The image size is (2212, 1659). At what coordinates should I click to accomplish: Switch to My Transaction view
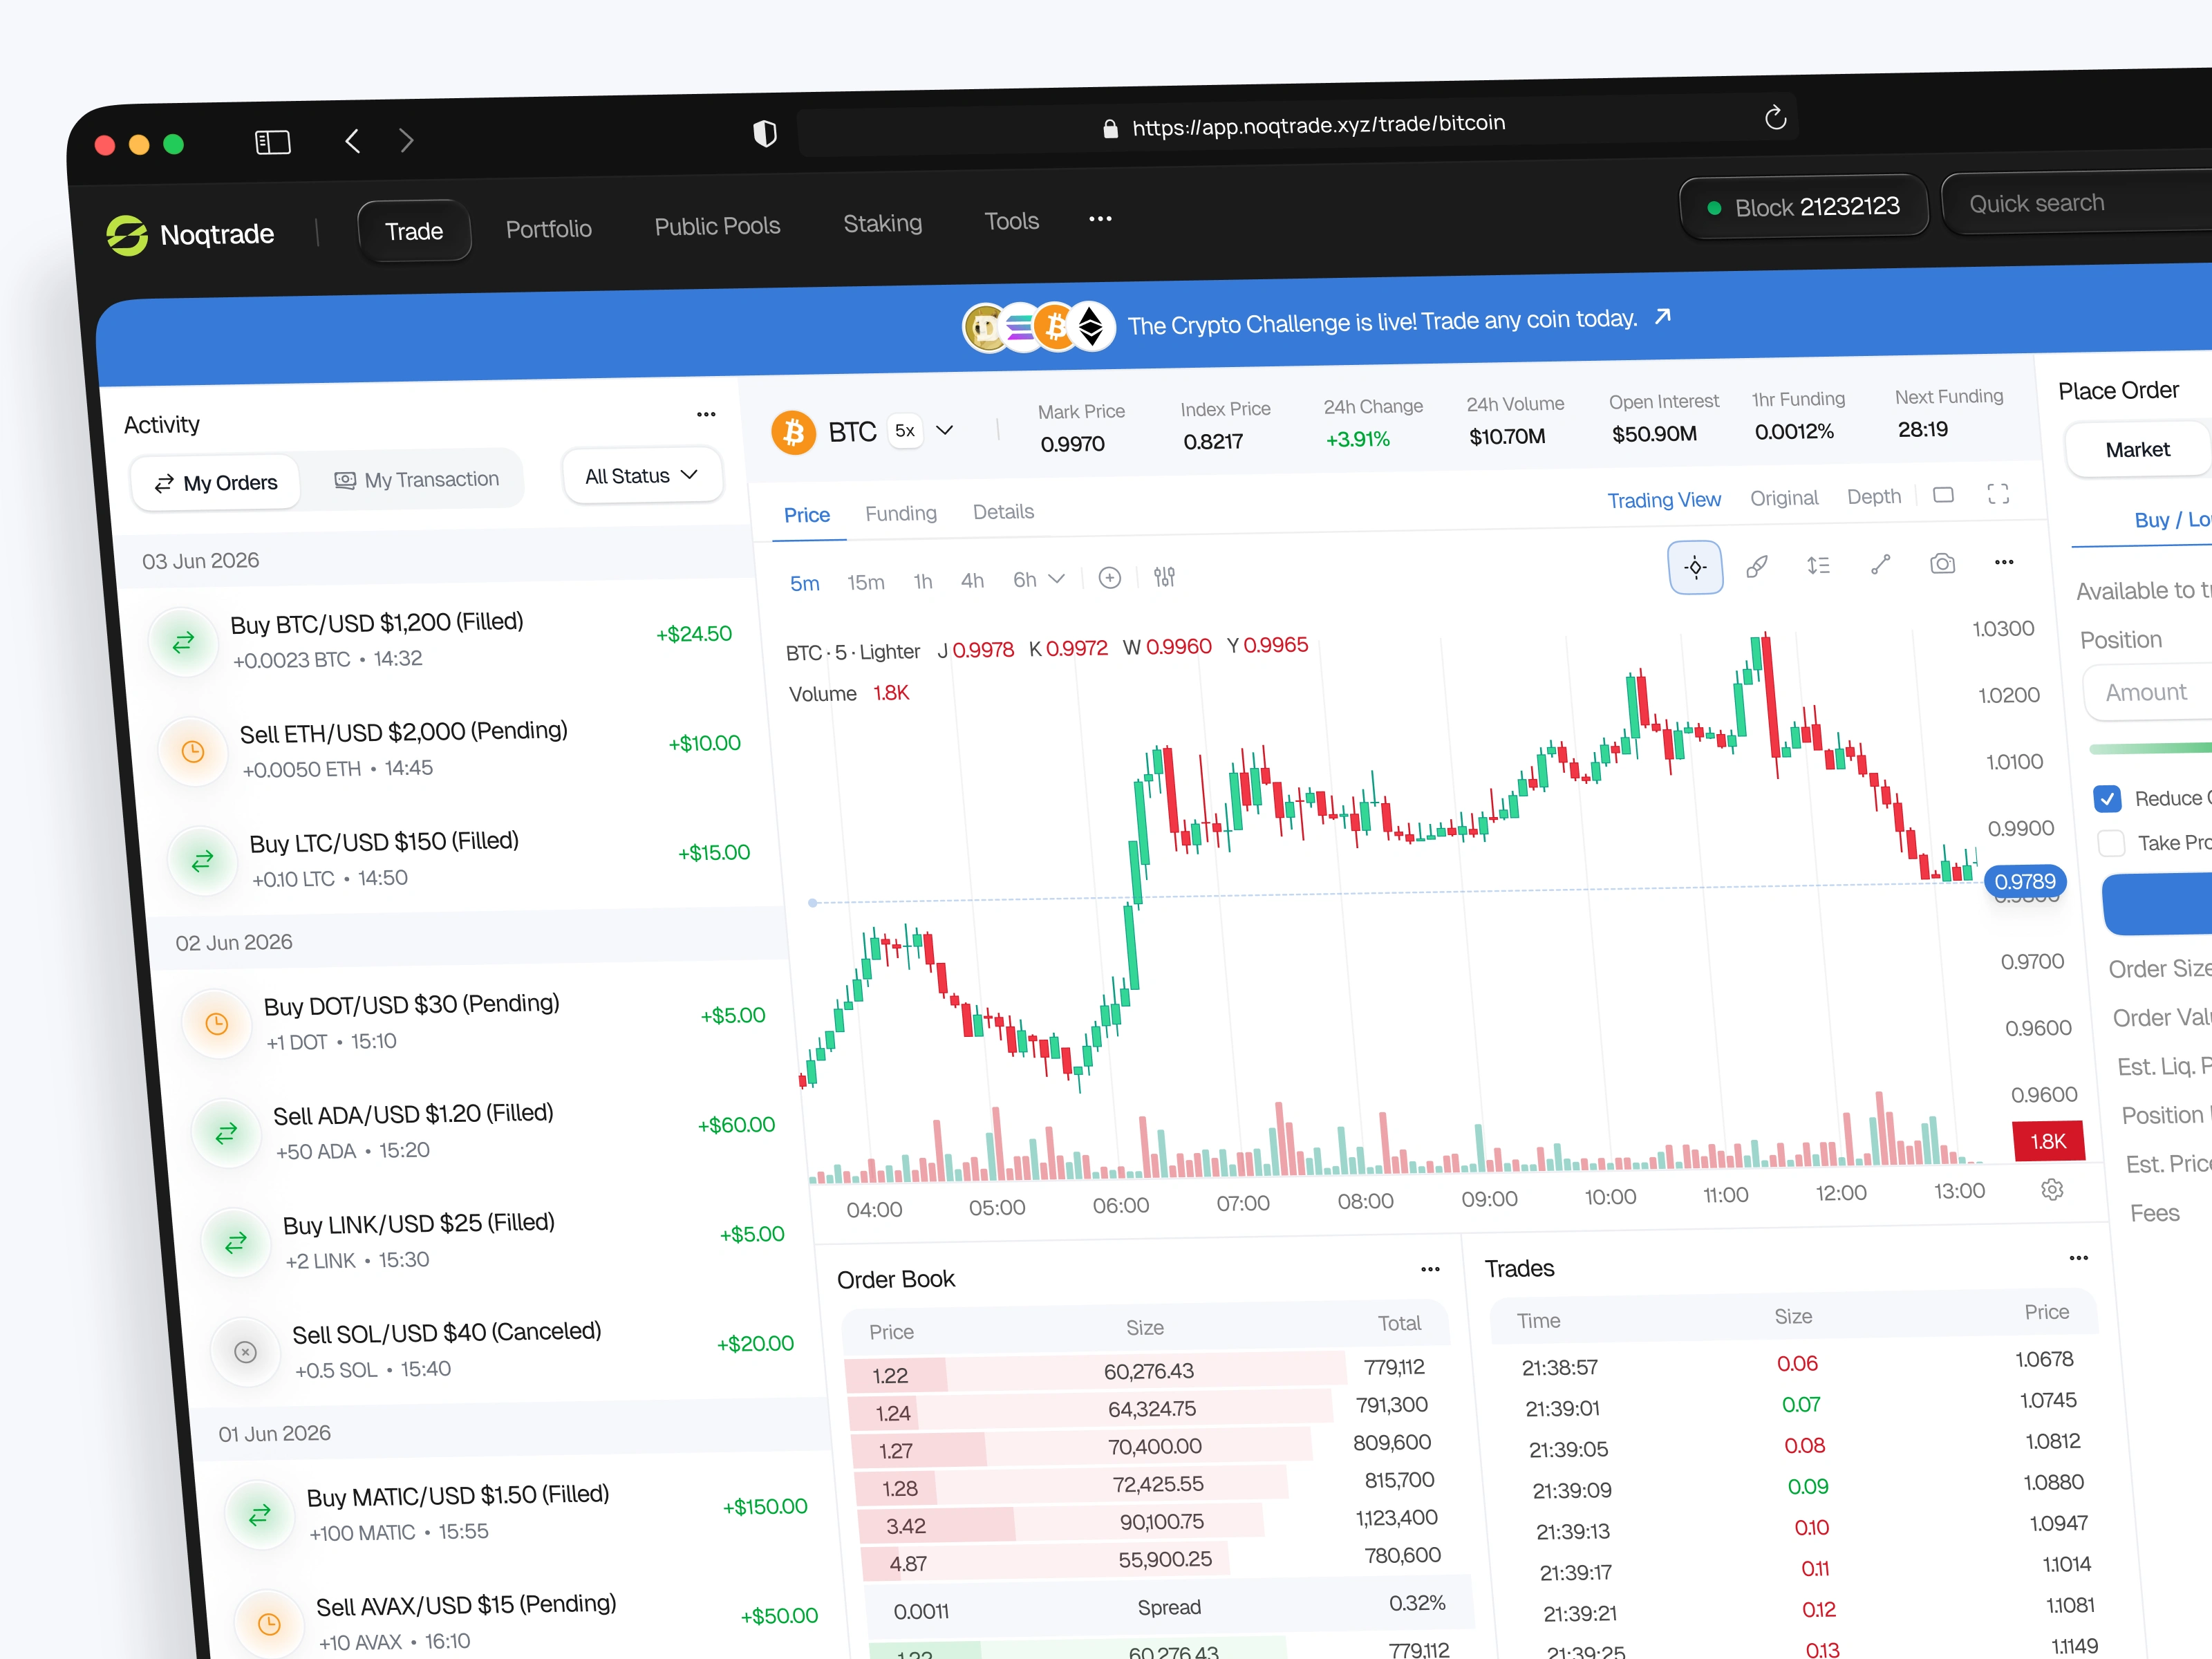tap(416, 480)
